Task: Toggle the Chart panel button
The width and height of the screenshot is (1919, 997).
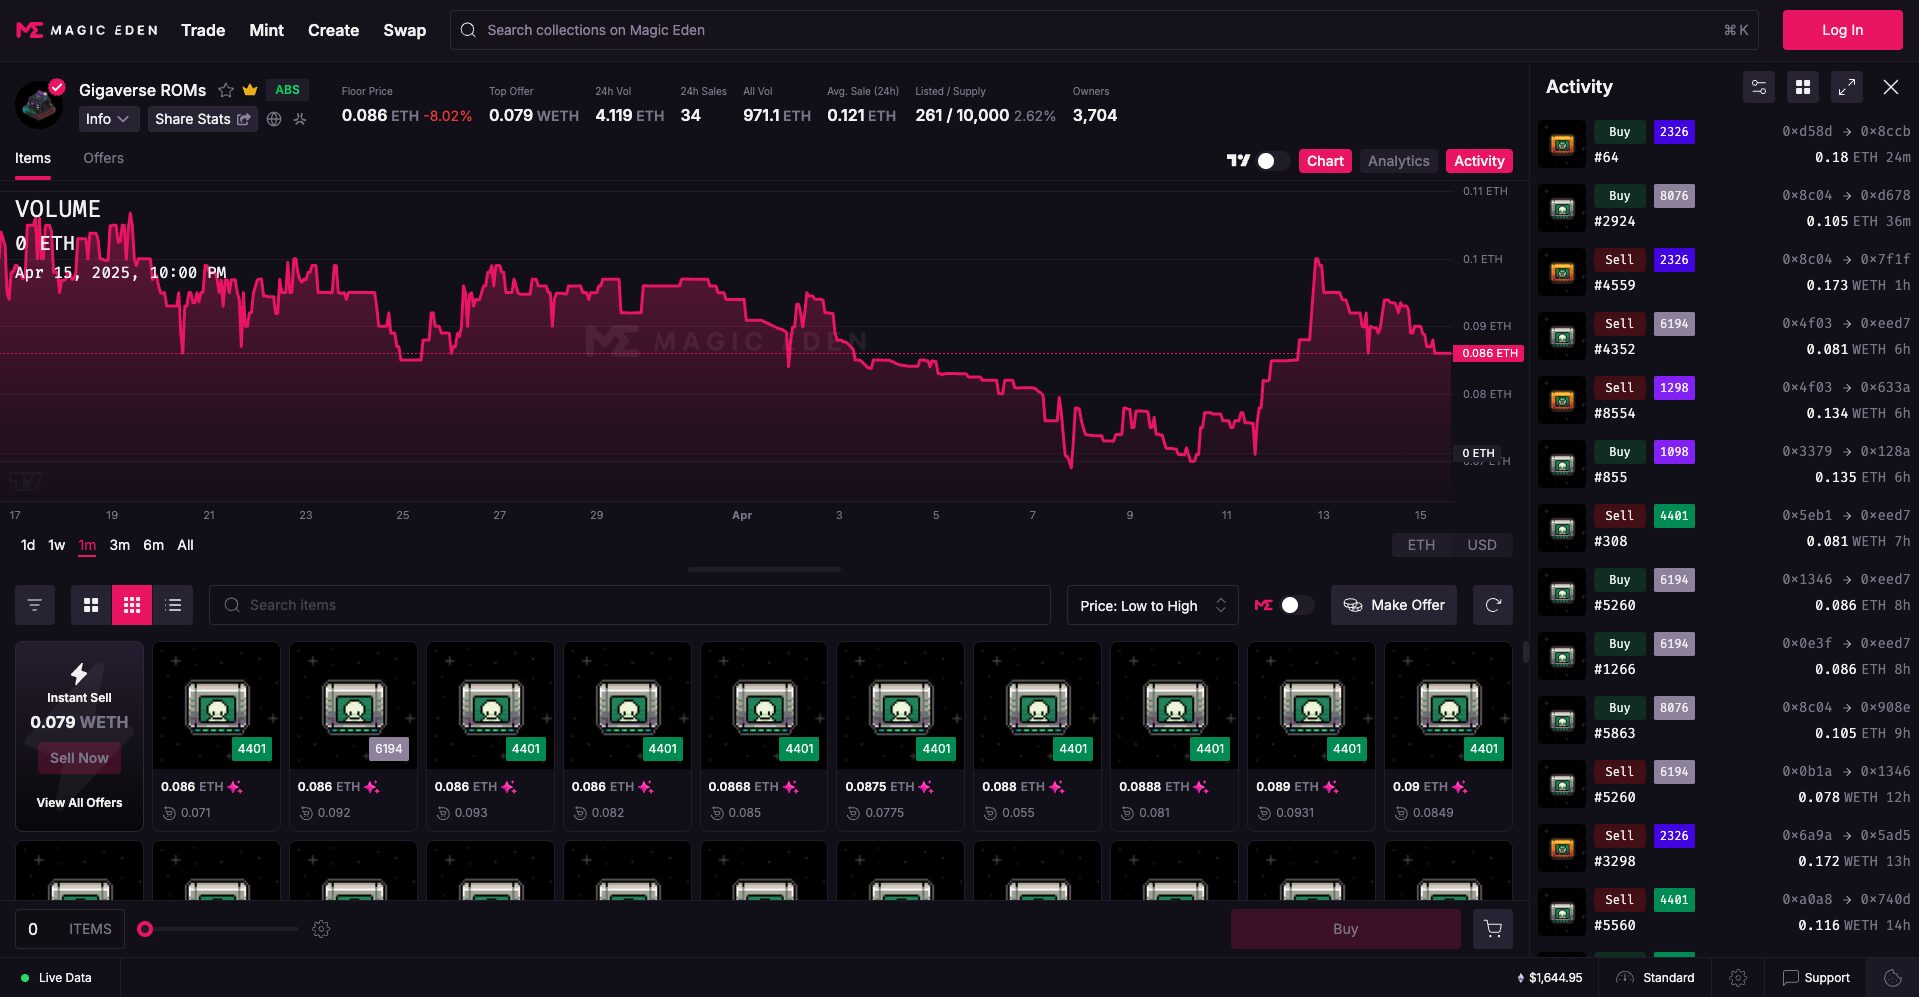Action: point(1325,161)
